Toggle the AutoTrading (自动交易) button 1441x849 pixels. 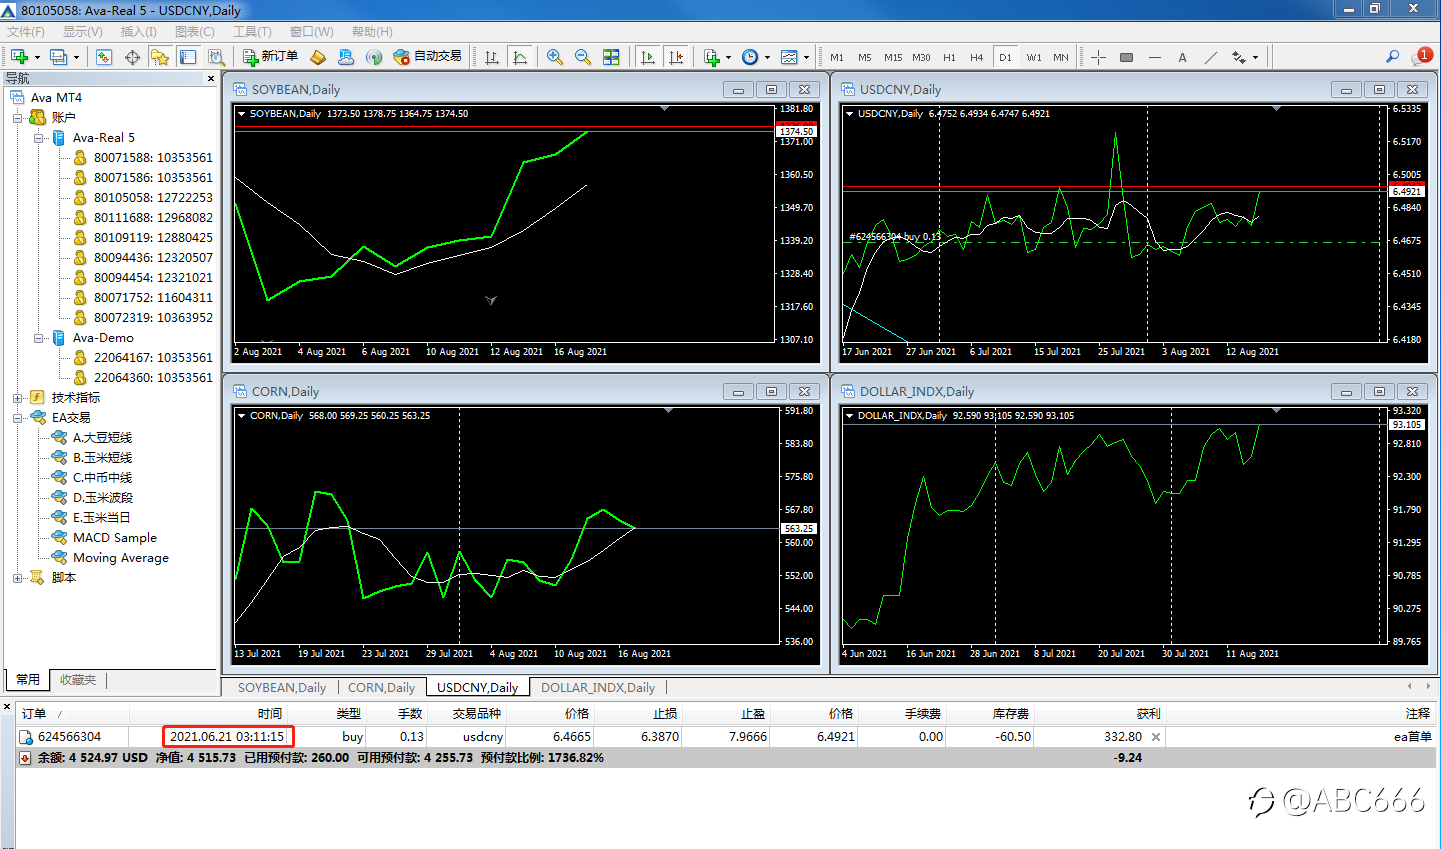[x=428, y=57]
